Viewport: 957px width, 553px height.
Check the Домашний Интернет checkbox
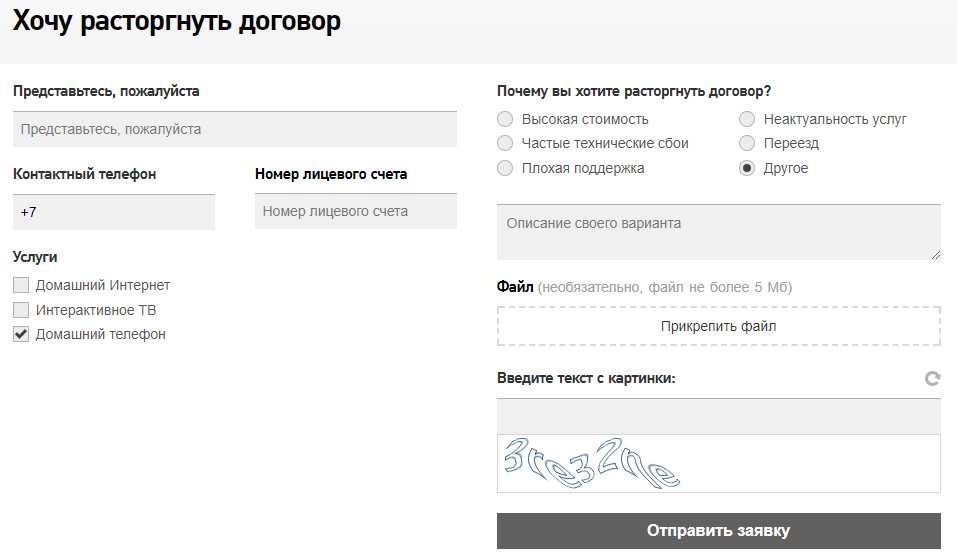tap(21, 286)
